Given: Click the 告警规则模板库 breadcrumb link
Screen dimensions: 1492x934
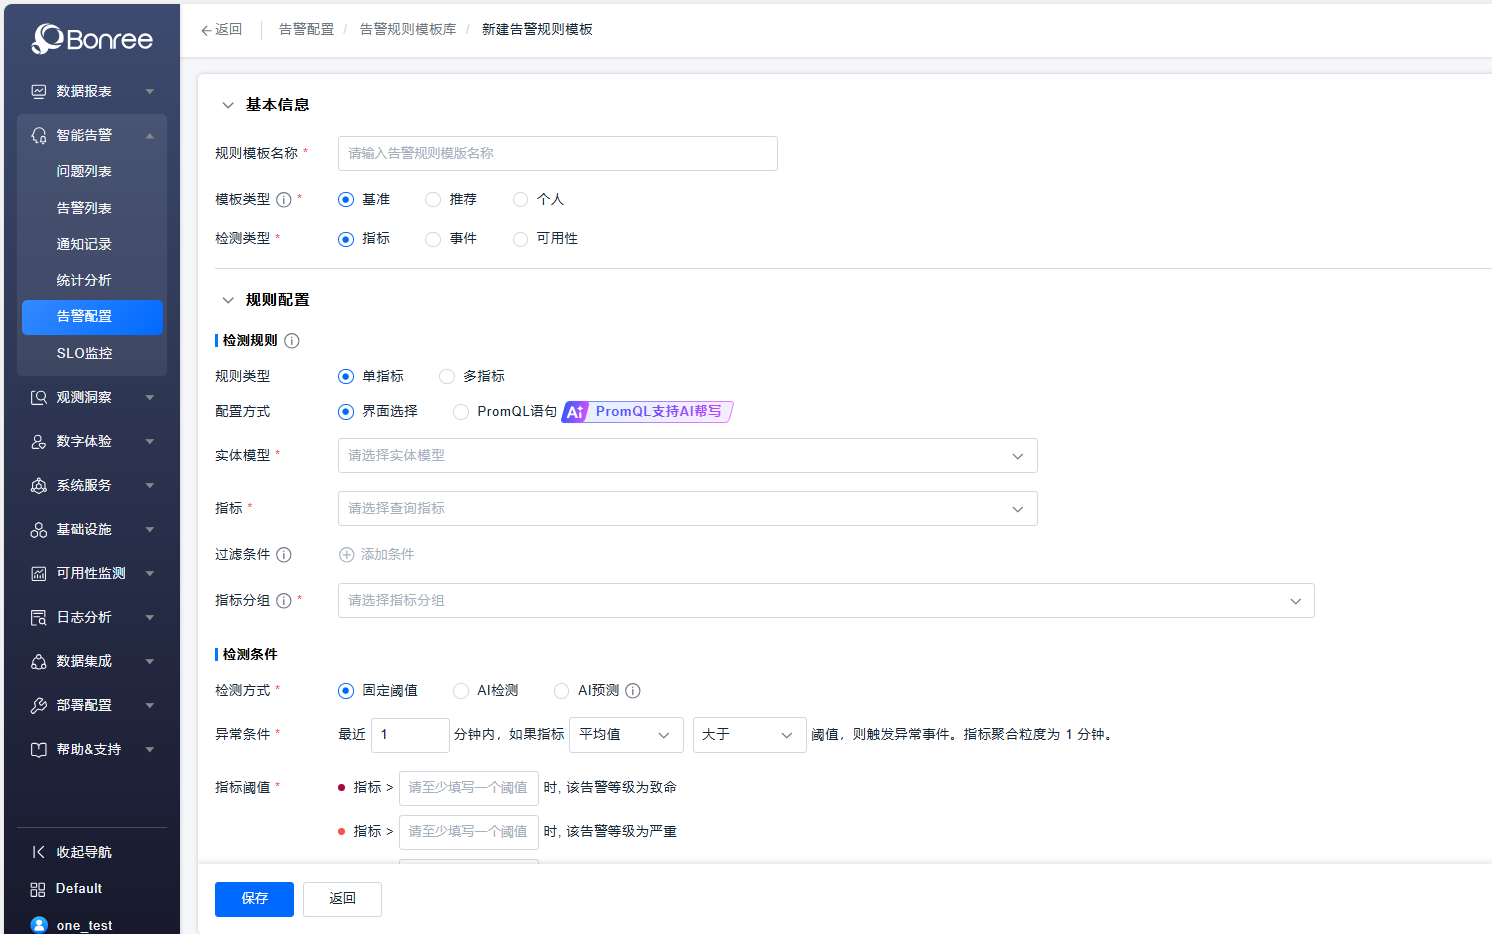Looking at the screenshot, I should coord(408,30).
